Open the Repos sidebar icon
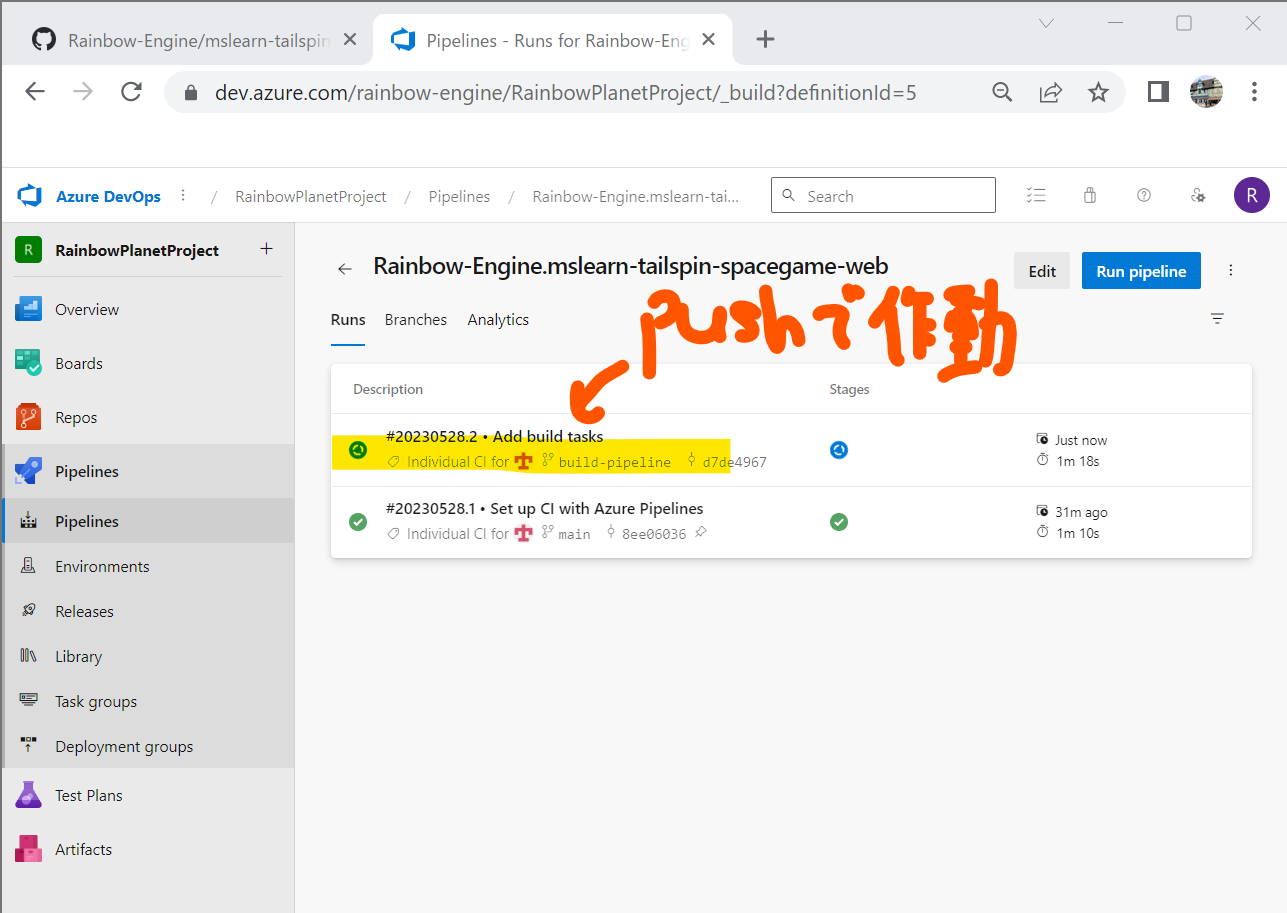Image resolution: width=1287 pixels, height=913 pixels. pyautogui.click(x=28, y=418)
